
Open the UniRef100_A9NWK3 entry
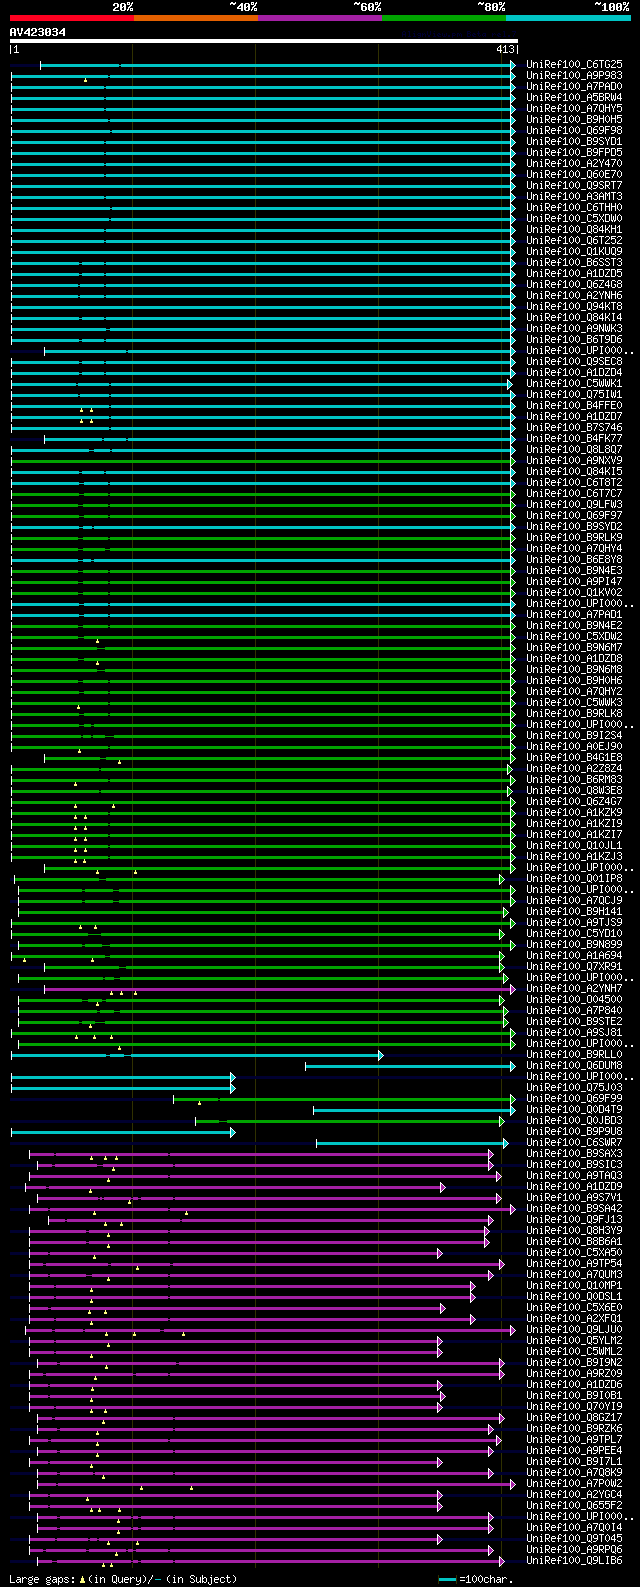[574, 328]
